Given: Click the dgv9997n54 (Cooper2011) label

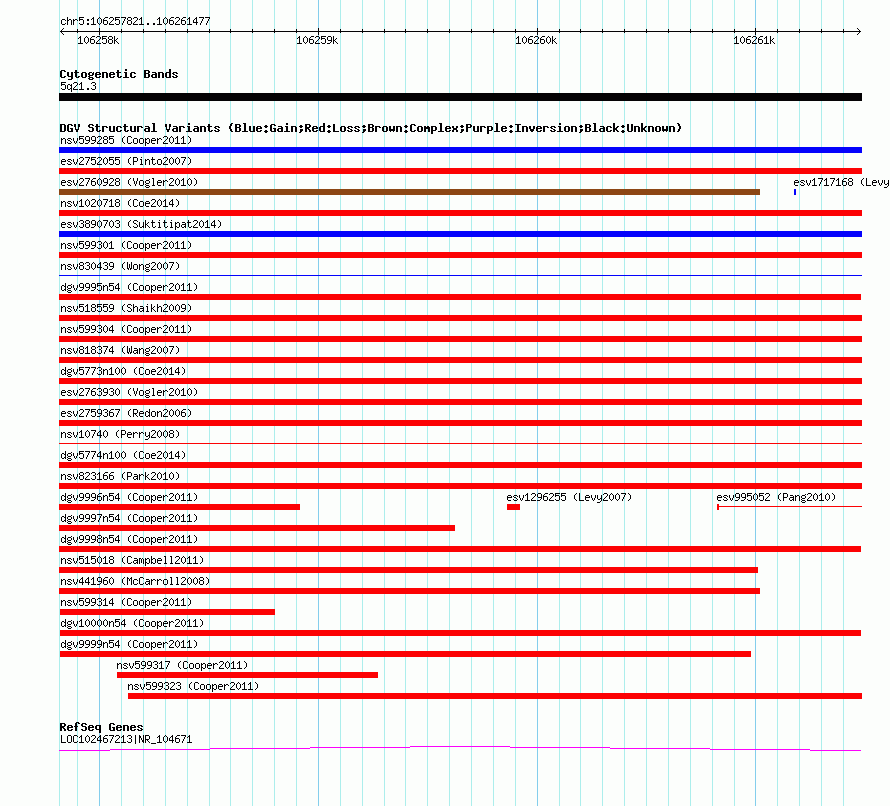Looking at the screenshot, I should tap(129, 518).
